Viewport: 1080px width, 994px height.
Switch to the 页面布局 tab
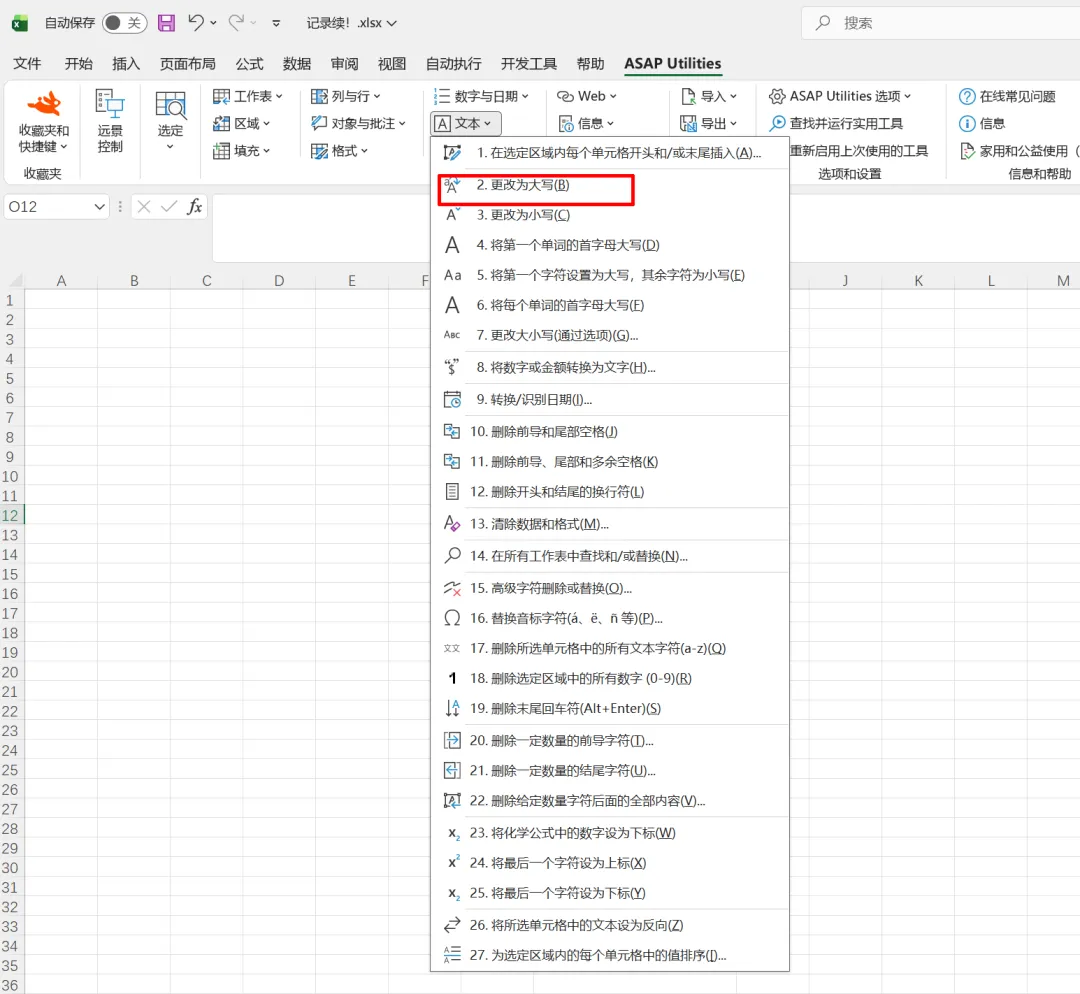click(x=187, y=63)
